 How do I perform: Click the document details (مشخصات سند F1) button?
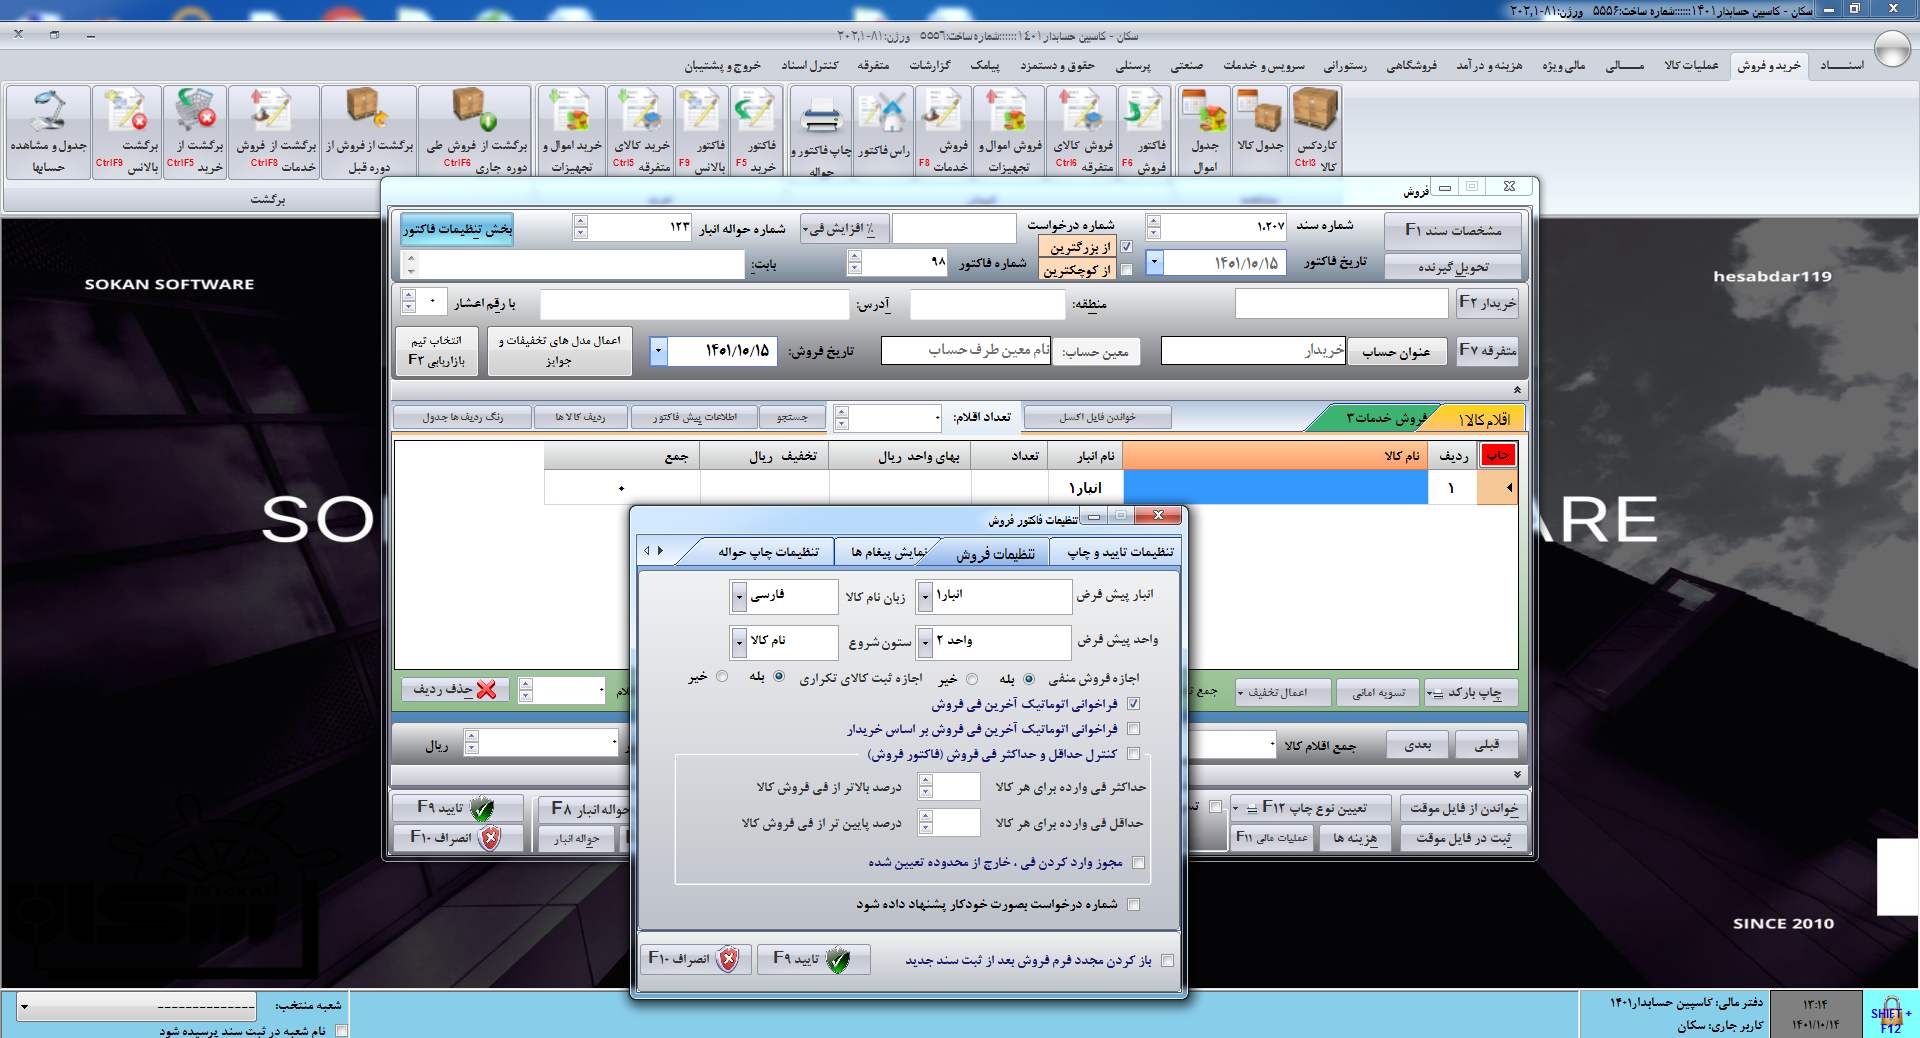[1452, 230]
